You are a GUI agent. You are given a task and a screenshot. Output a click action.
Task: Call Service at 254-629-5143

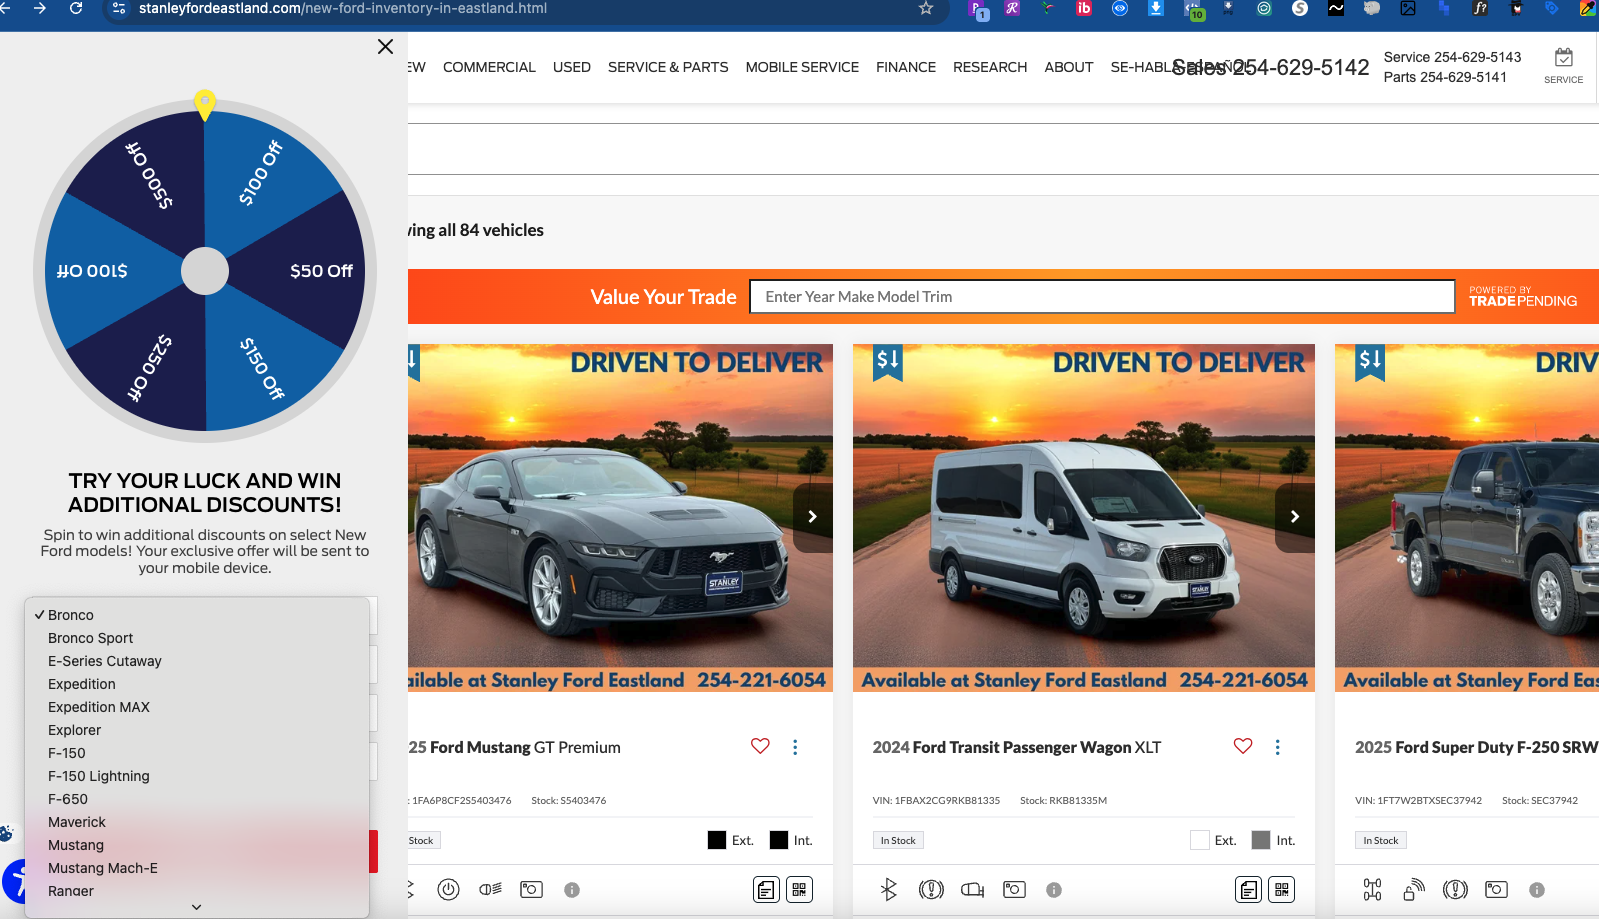1452,57
